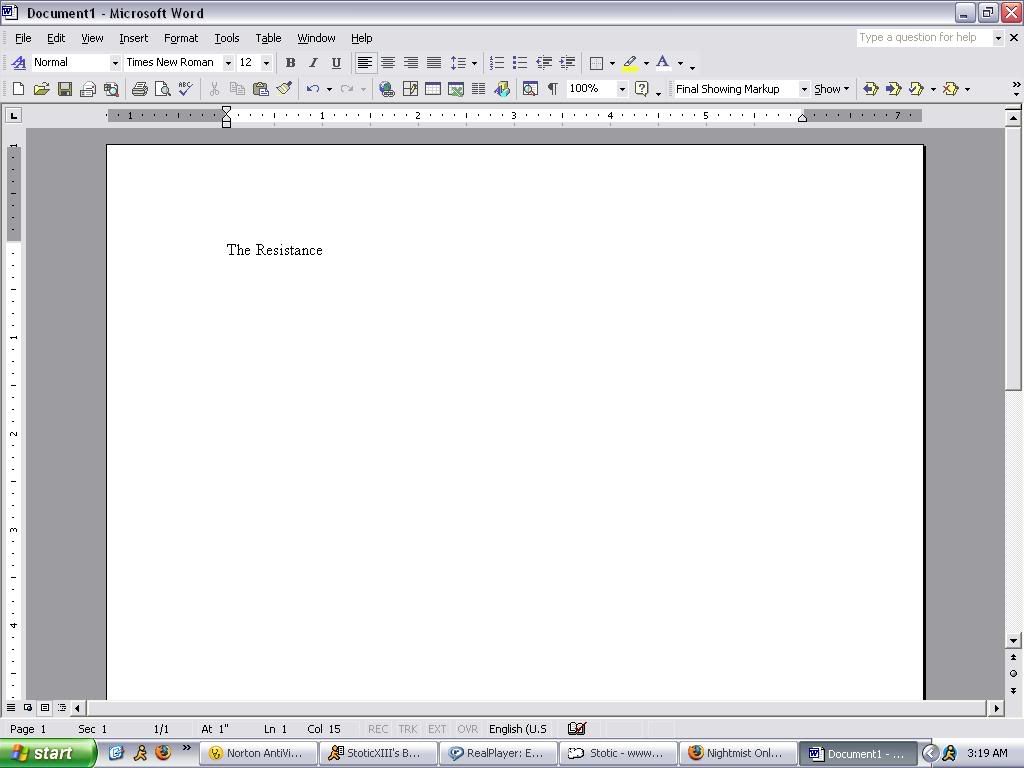Open the Table menu
The image size is (1024, 768).
click(x=268, y=38)
